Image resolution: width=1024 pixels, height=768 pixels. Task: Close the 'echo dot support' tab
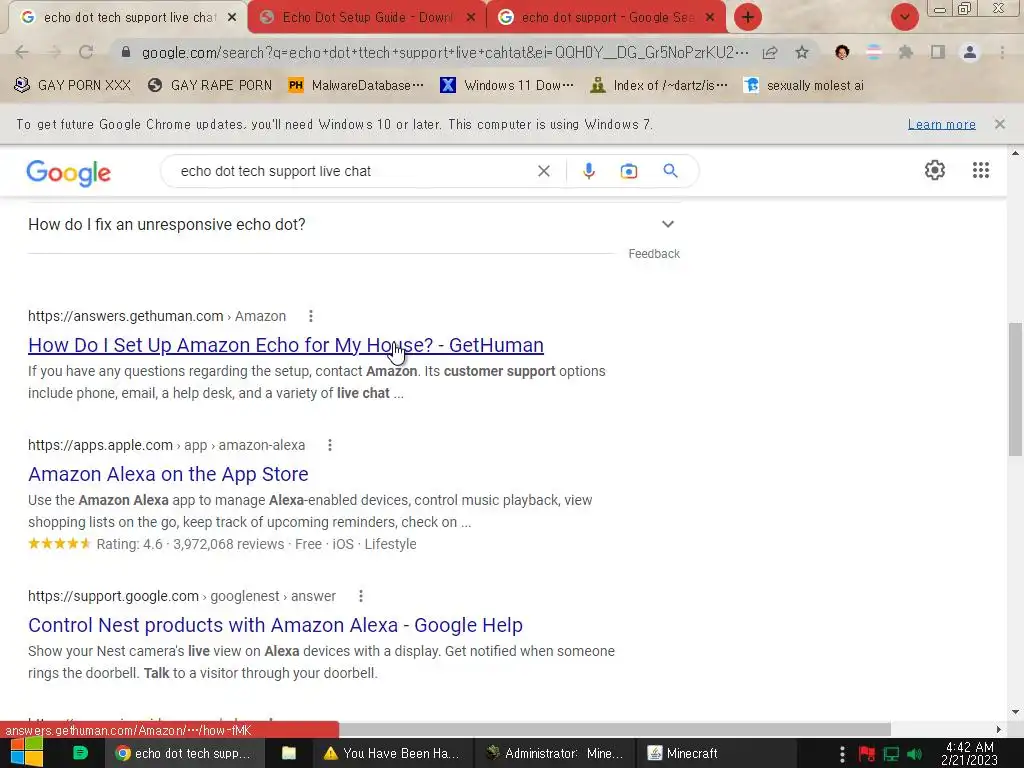710,18
